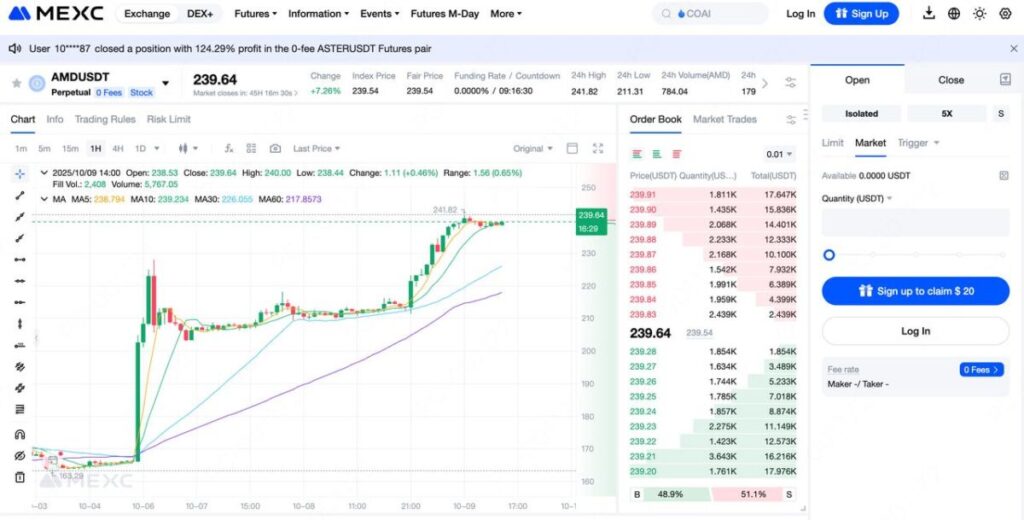Click the trash icon to delete drawings

[19, 477]
